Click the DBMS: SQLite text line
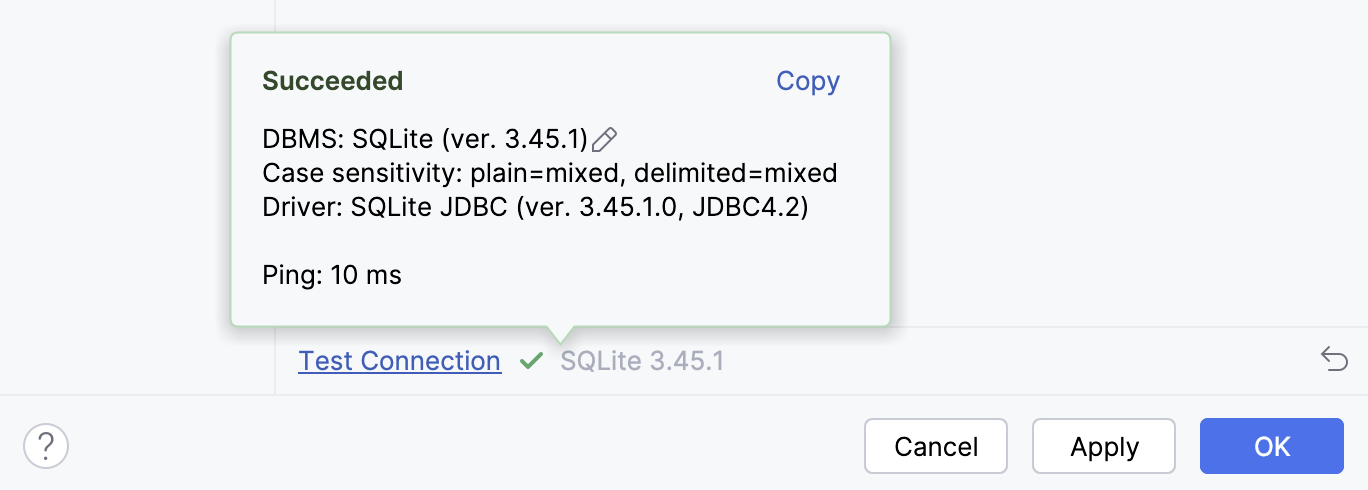Screen dimensions: 1368x490 tap(425, 140)
